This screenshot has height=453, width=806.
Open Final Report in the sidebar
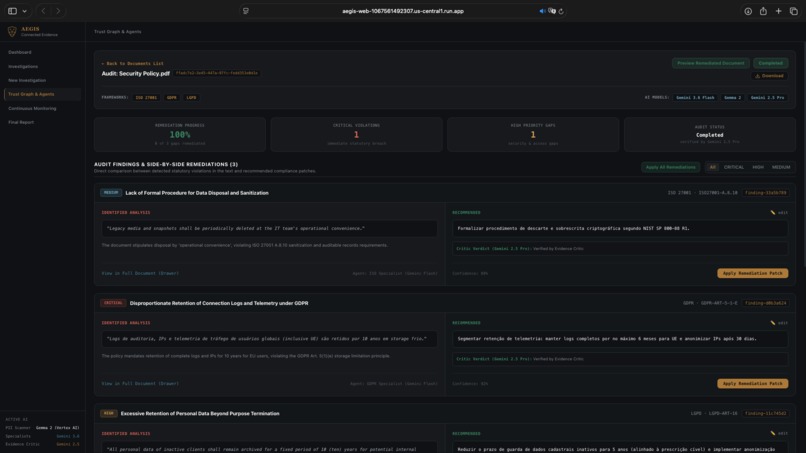(x=21, y=122)
